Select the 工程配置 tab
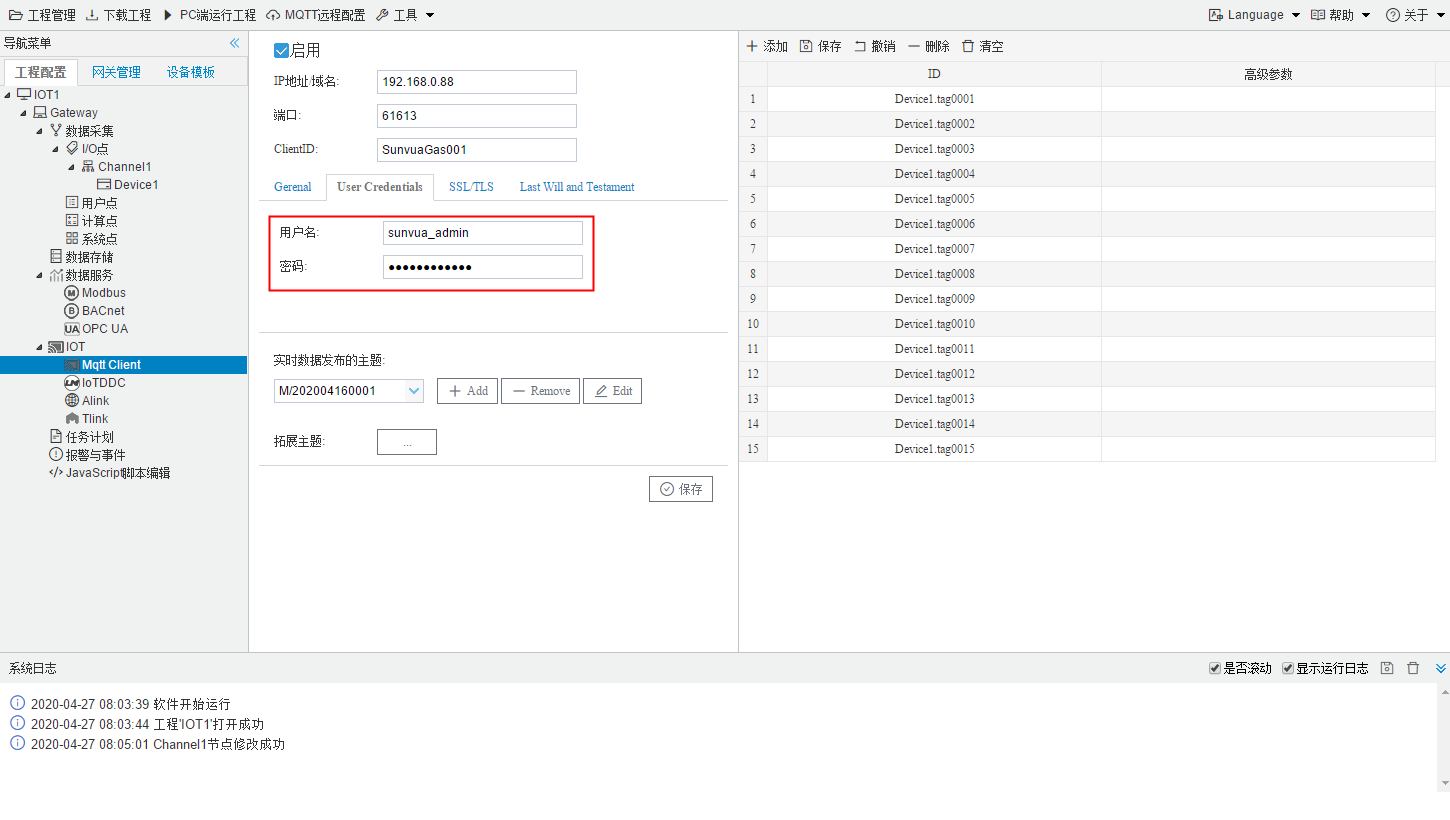This screenshot has height=820, width=1450. [40, 72]
